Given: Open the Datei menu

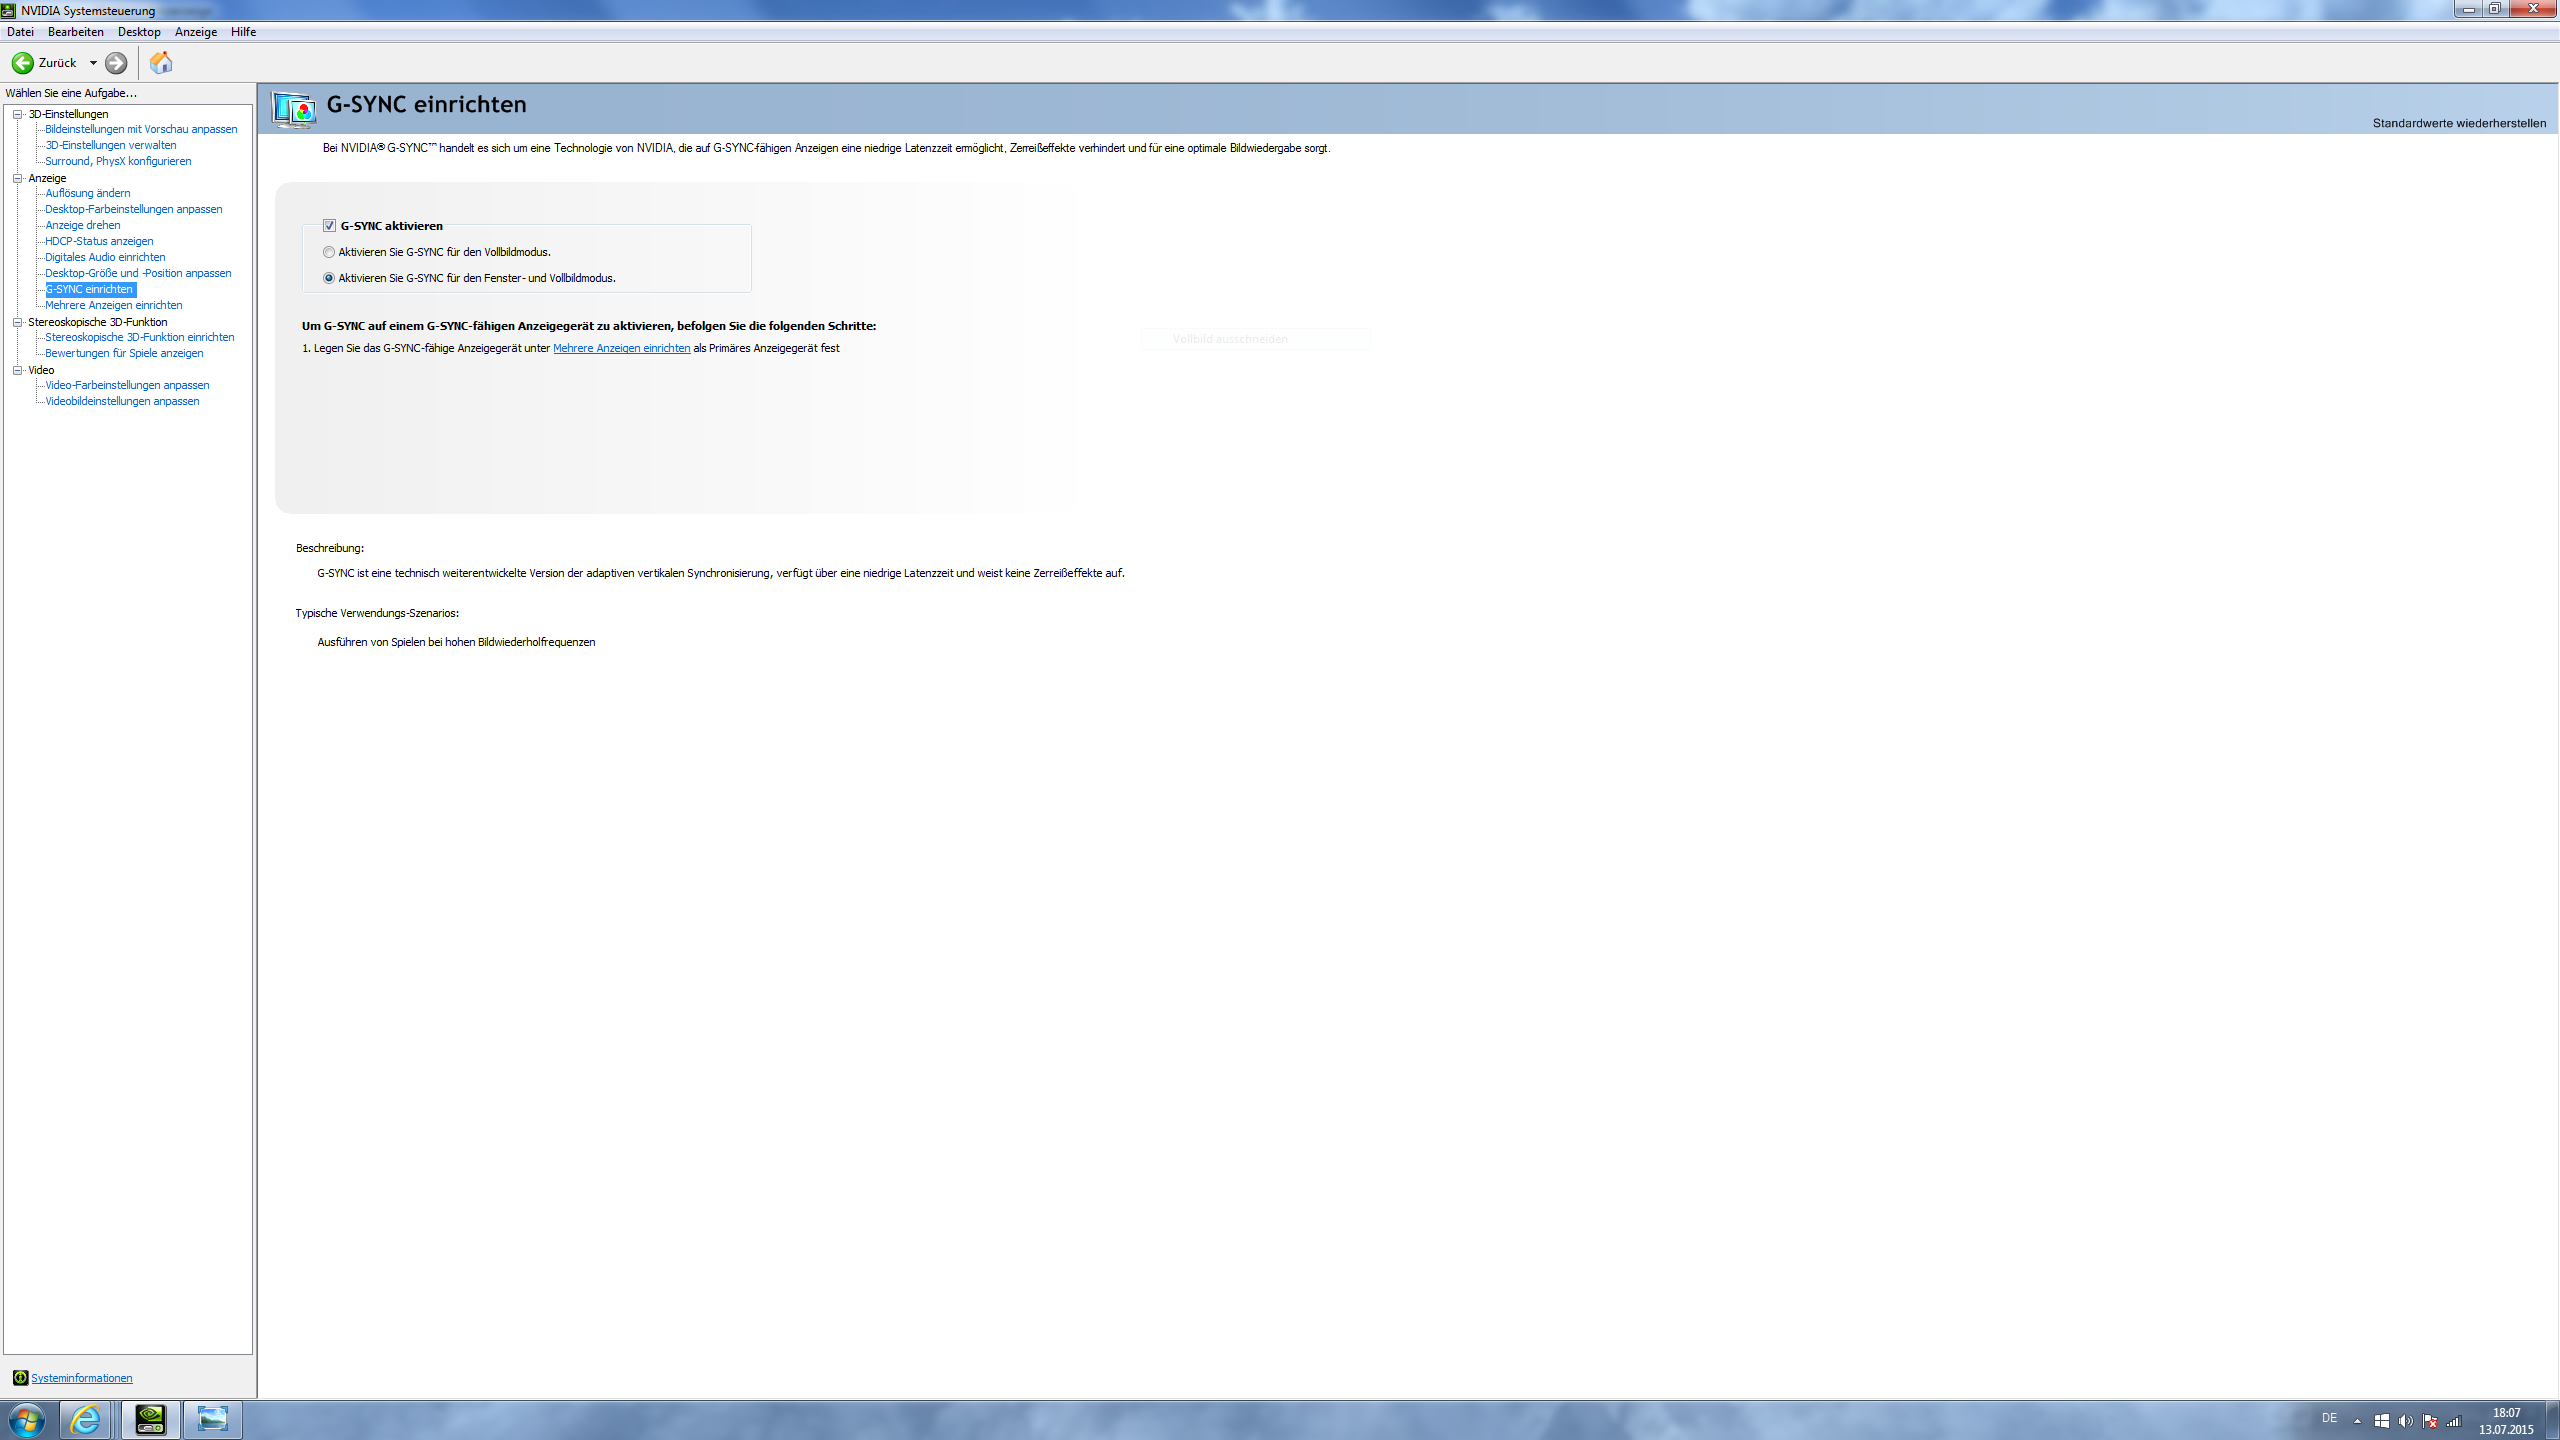Looking at the screenshot, I should click(x=20, y=32).
